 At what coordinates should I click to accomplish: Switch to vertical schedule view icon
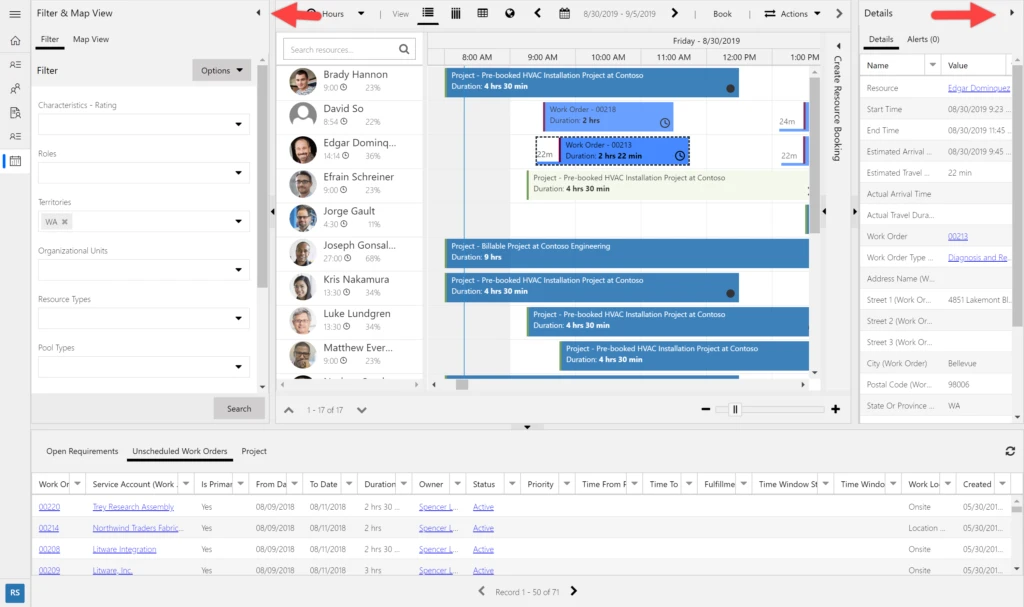[x=456, y=13]
